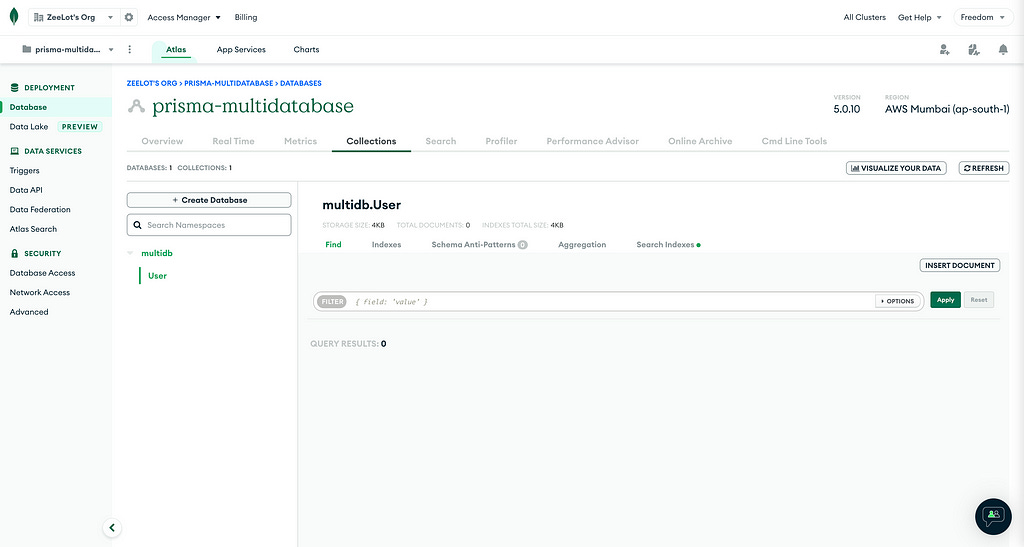Click Insert Document button
Viewport: 1024px width, 547px height.
pyautogui.click(x=959, y=266)
